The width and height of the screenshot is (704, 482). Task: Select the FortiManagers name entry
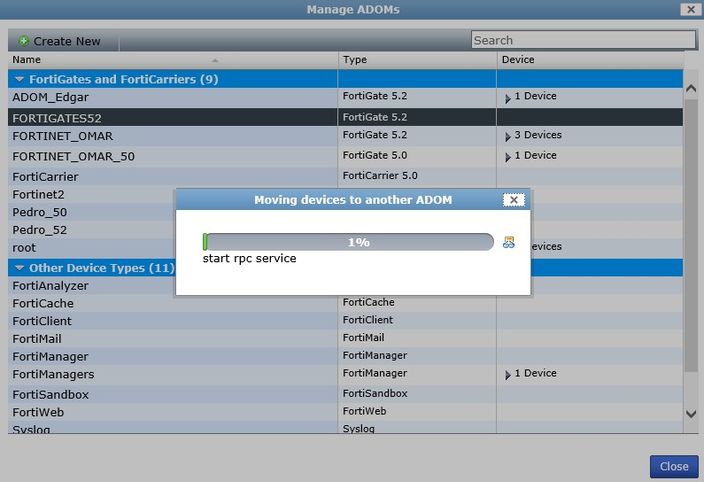(x=53, y=374)
